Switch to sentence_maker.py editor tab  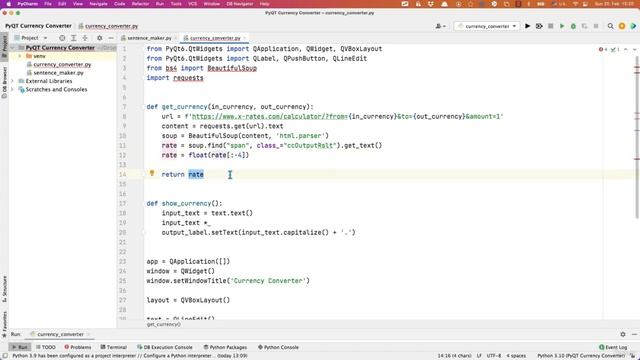[x=149, y=38]
